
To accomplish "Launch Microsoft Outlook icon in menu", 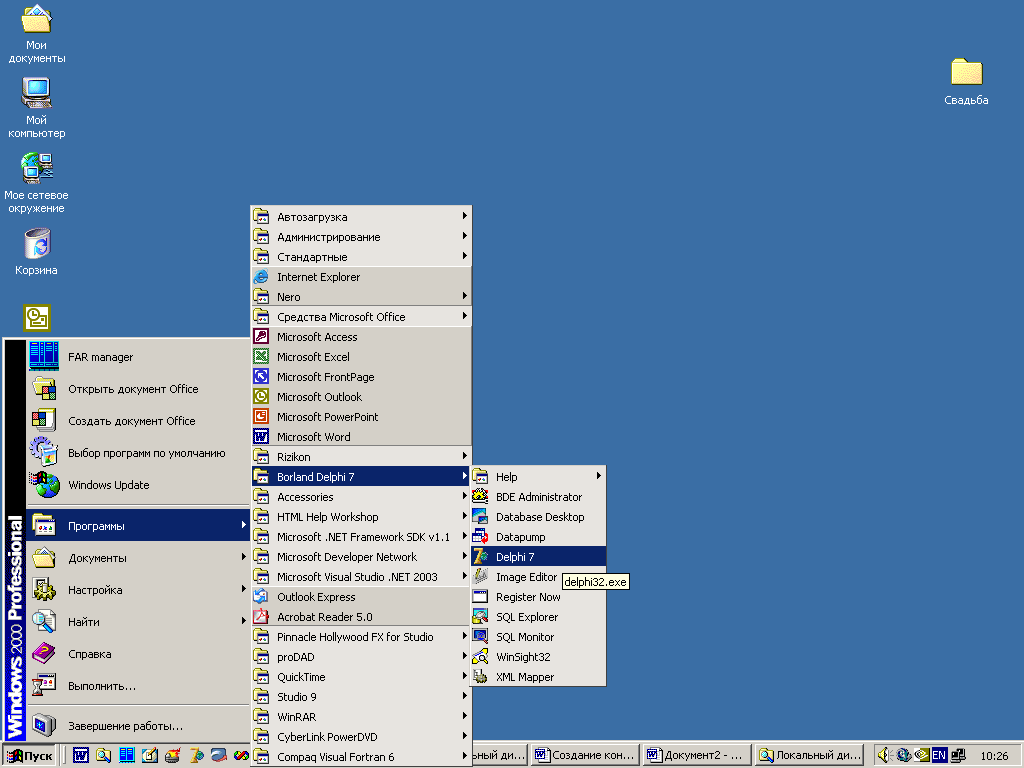I will point(261,396).
